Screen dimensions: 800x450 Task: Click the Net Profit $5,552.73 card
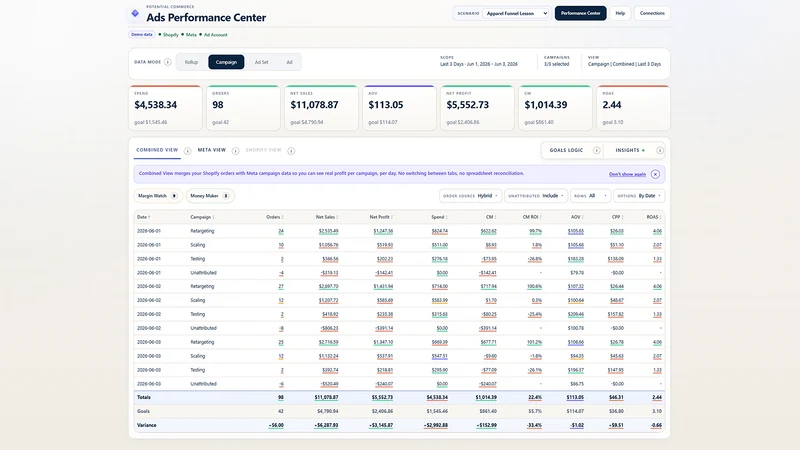pos(478,108)
